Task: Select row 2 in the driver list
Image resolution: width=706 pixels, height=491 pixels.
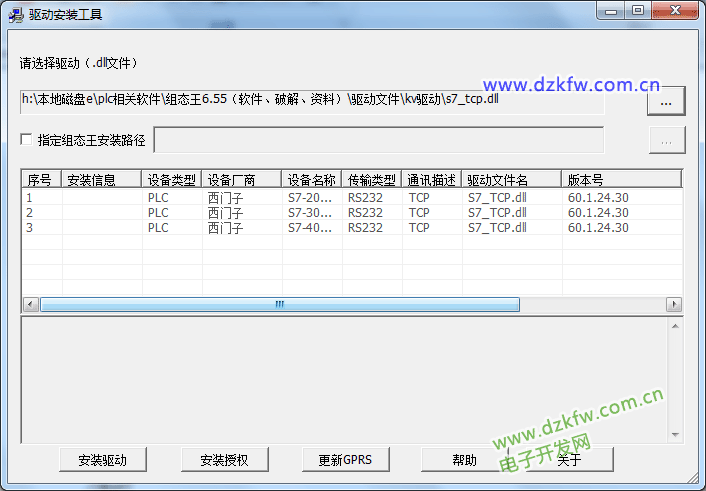Action: point(352,213)
